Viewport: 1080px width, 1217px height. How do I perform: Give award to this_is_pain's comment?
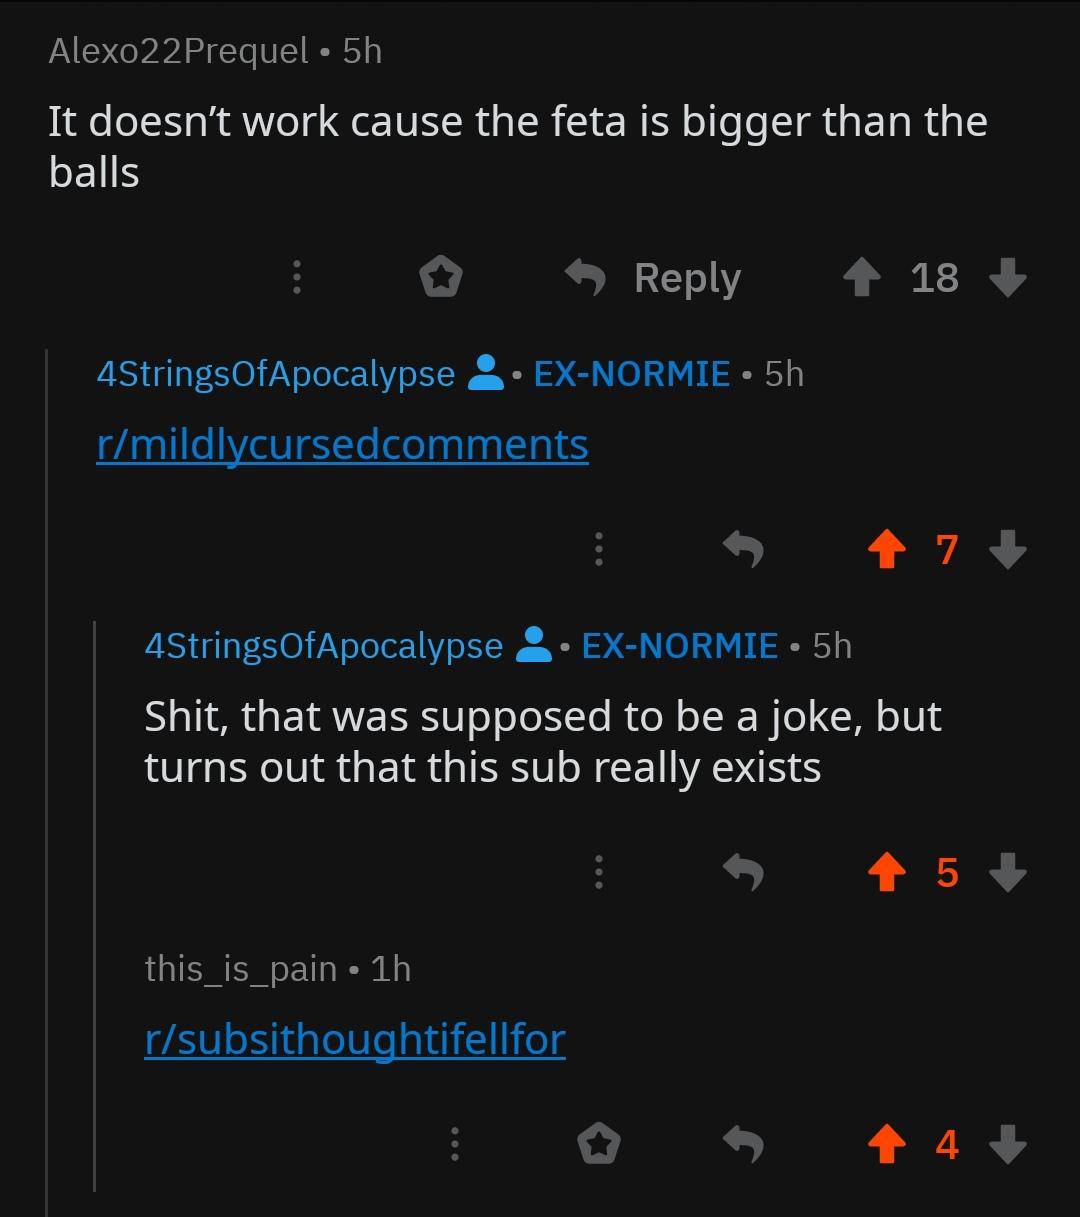coord(598,1144)
